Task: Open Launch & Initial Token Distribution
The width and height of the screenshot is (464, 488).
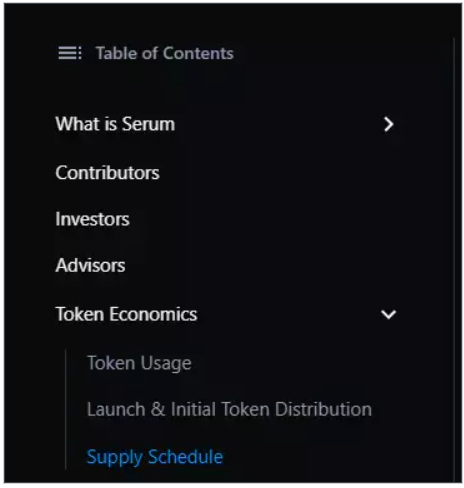Action: (x=229, y=409)
